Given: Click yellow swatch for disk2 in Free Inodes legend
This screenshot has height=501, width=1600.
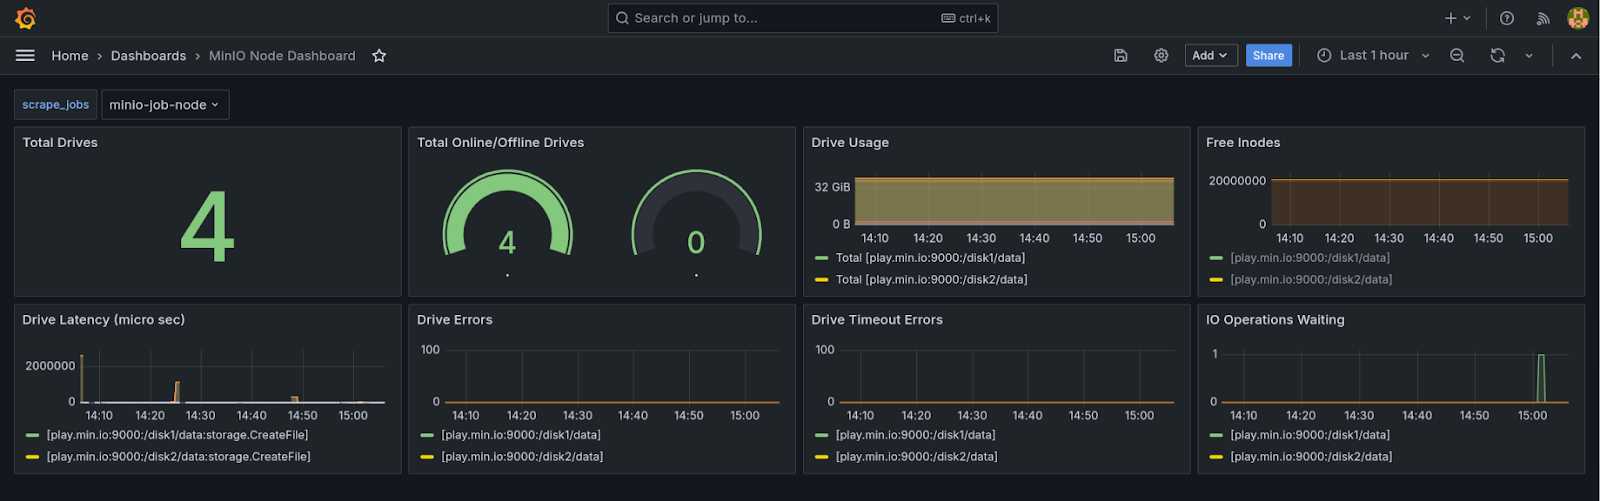Looking at the screenshot, I should click(1216, 280).
